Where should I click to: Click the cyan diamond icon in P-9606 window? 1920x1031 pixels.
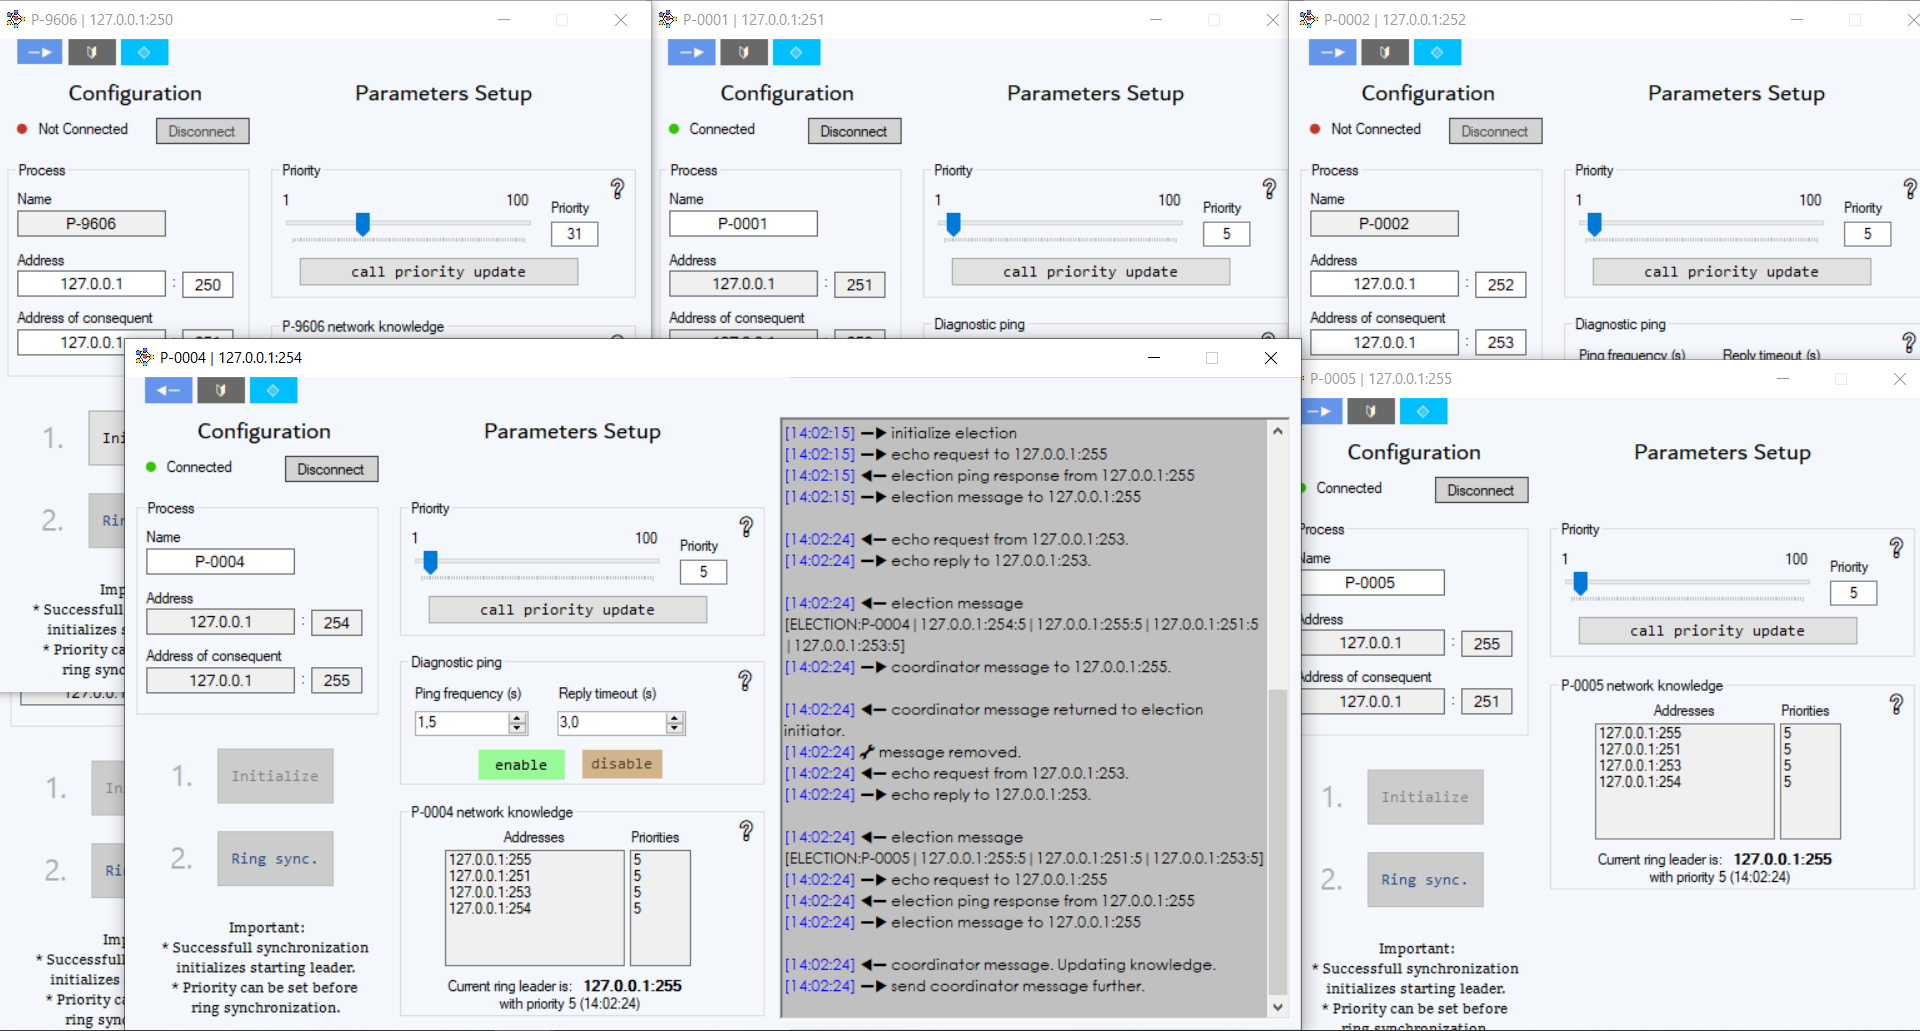144,52
